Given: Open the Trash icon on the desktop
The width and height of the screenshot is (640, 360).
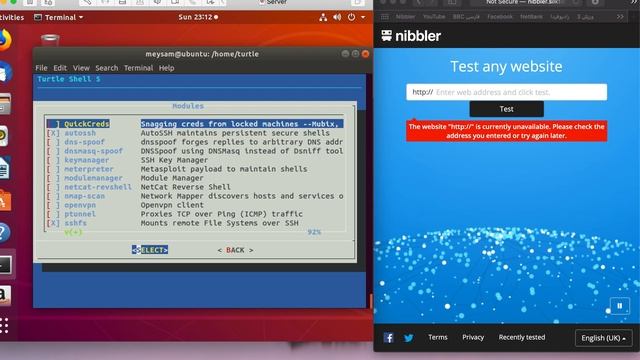Looking at the screenshot, I should pos(50,40).
